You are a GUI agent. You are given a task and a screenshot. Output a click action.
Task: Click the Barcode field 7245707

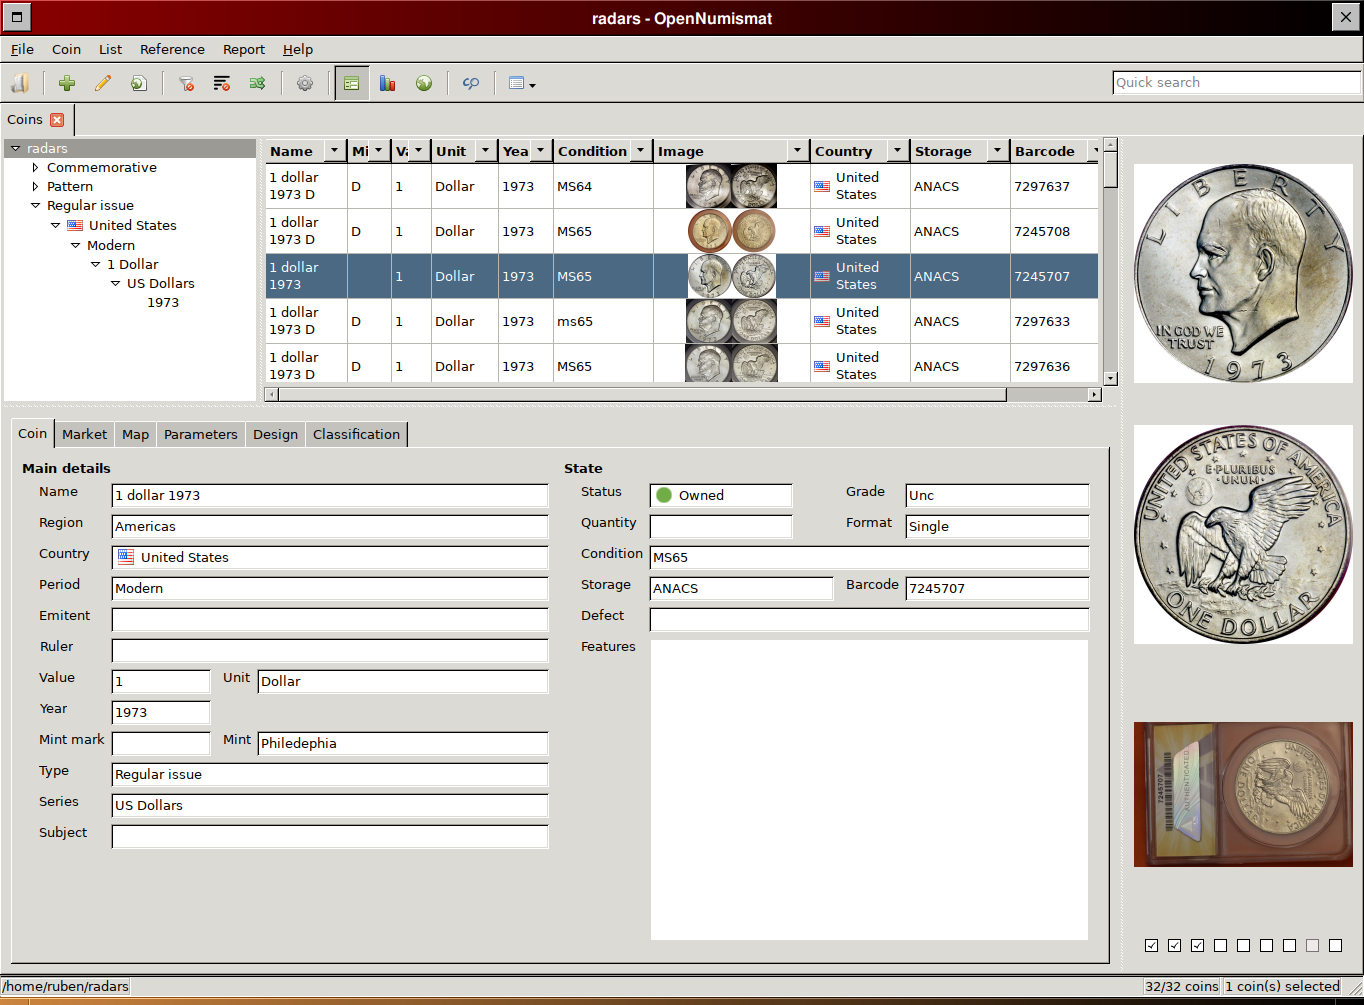pos(997,588)
